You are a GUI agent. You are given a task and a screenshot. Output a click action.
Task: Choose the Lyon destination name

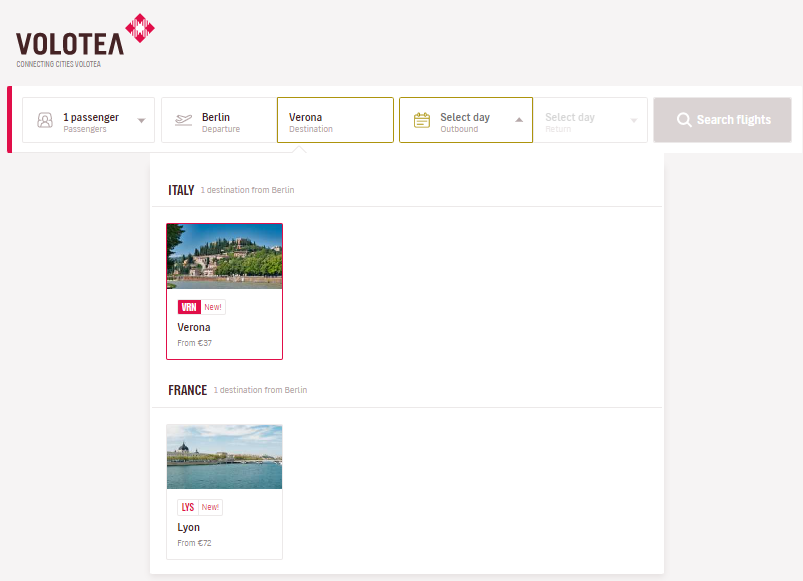(188, 527)
